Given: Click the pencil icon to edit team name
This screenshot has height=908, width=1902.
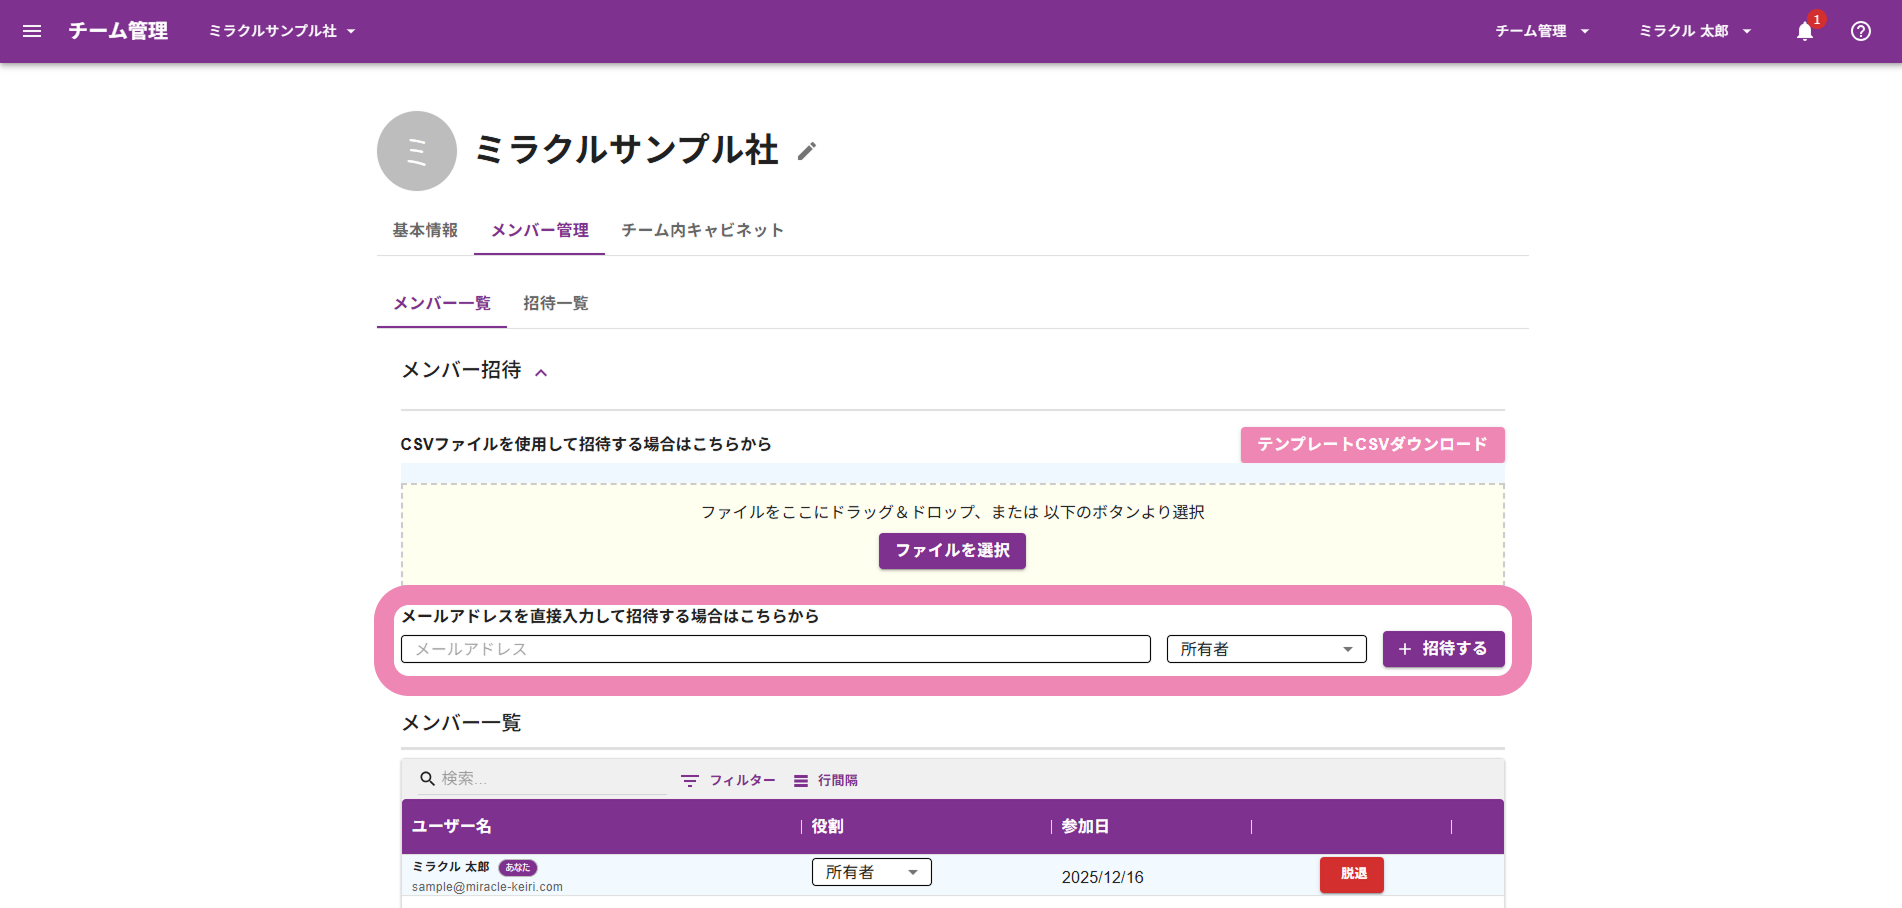Looking at the screenshot, I should coord(807,151).
